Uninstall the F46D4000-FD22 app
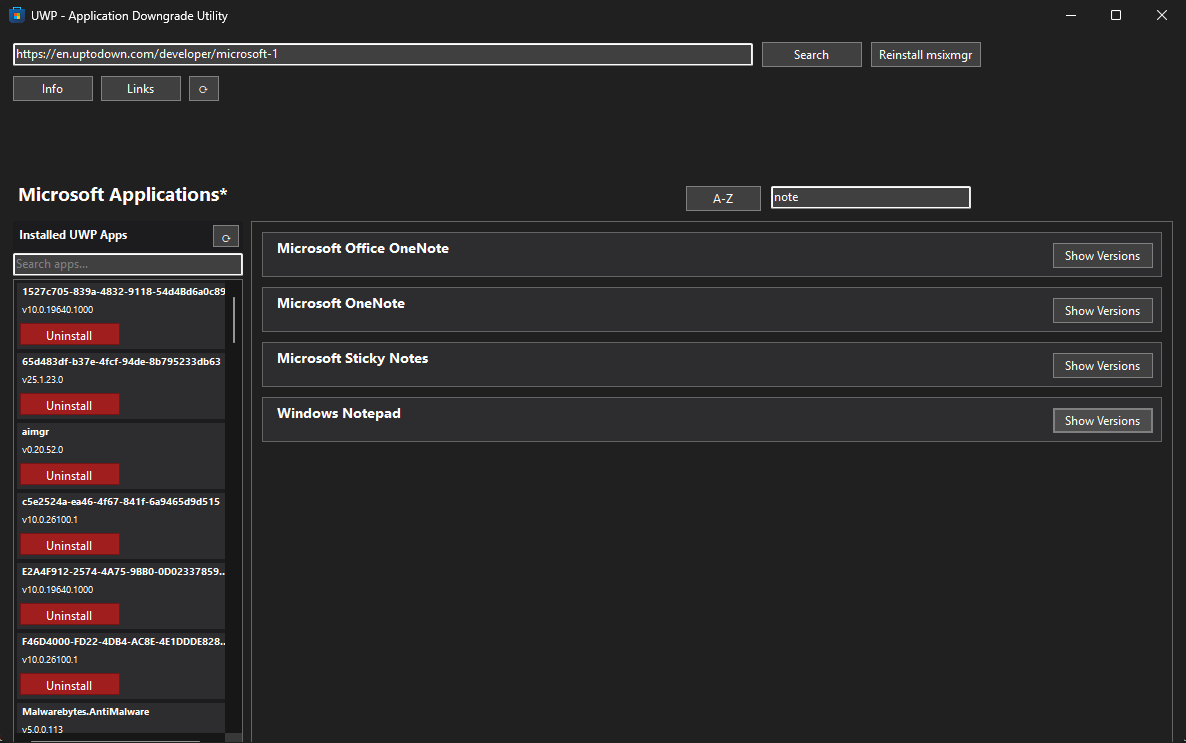1186x743 pixels. (70, 685)
